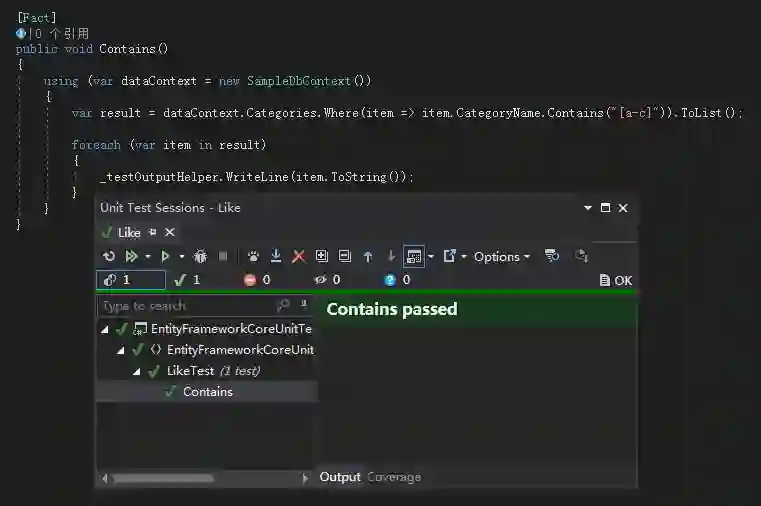Click the group-by filter icon
Image resolution: width=761 pixels, height=506 pixels.
point(552,256)
